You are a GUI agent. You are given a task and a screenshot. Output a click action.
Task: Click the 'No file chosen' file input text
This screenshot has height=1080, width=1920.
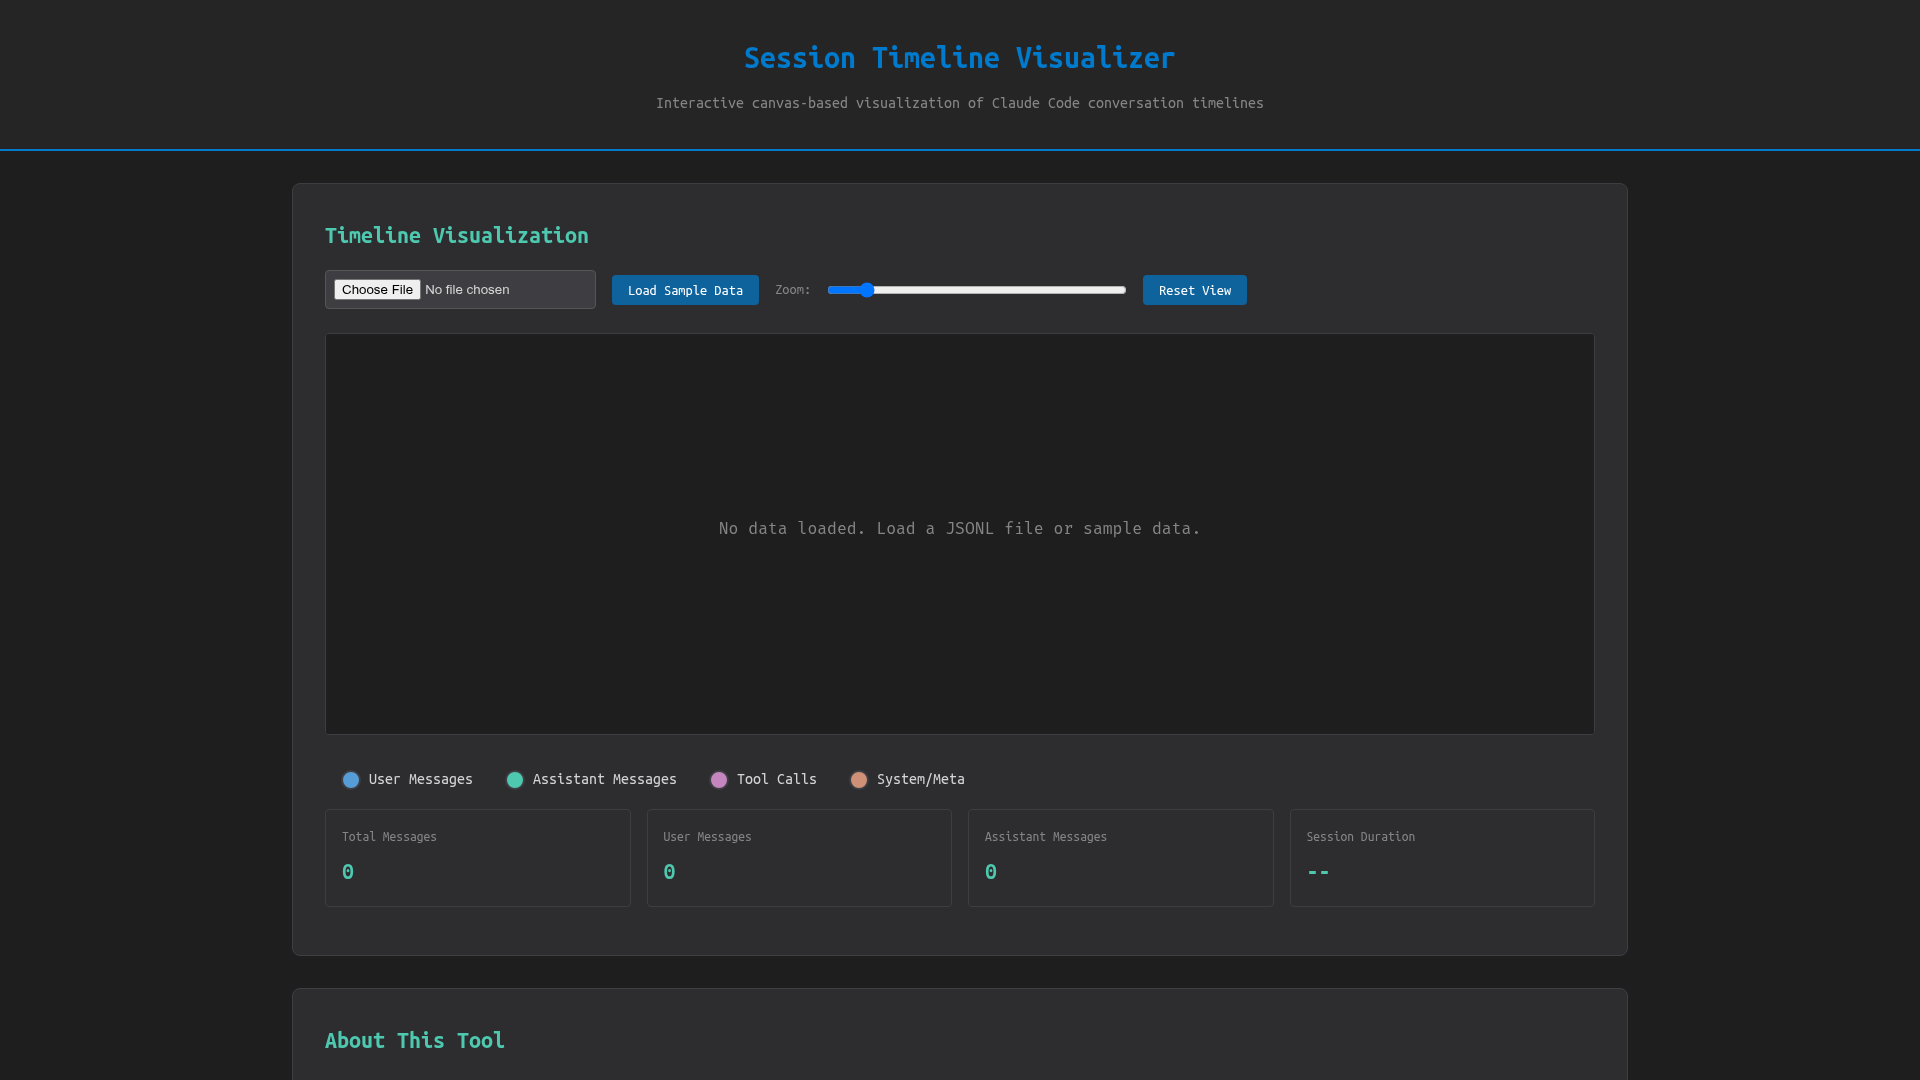[467, 290]
